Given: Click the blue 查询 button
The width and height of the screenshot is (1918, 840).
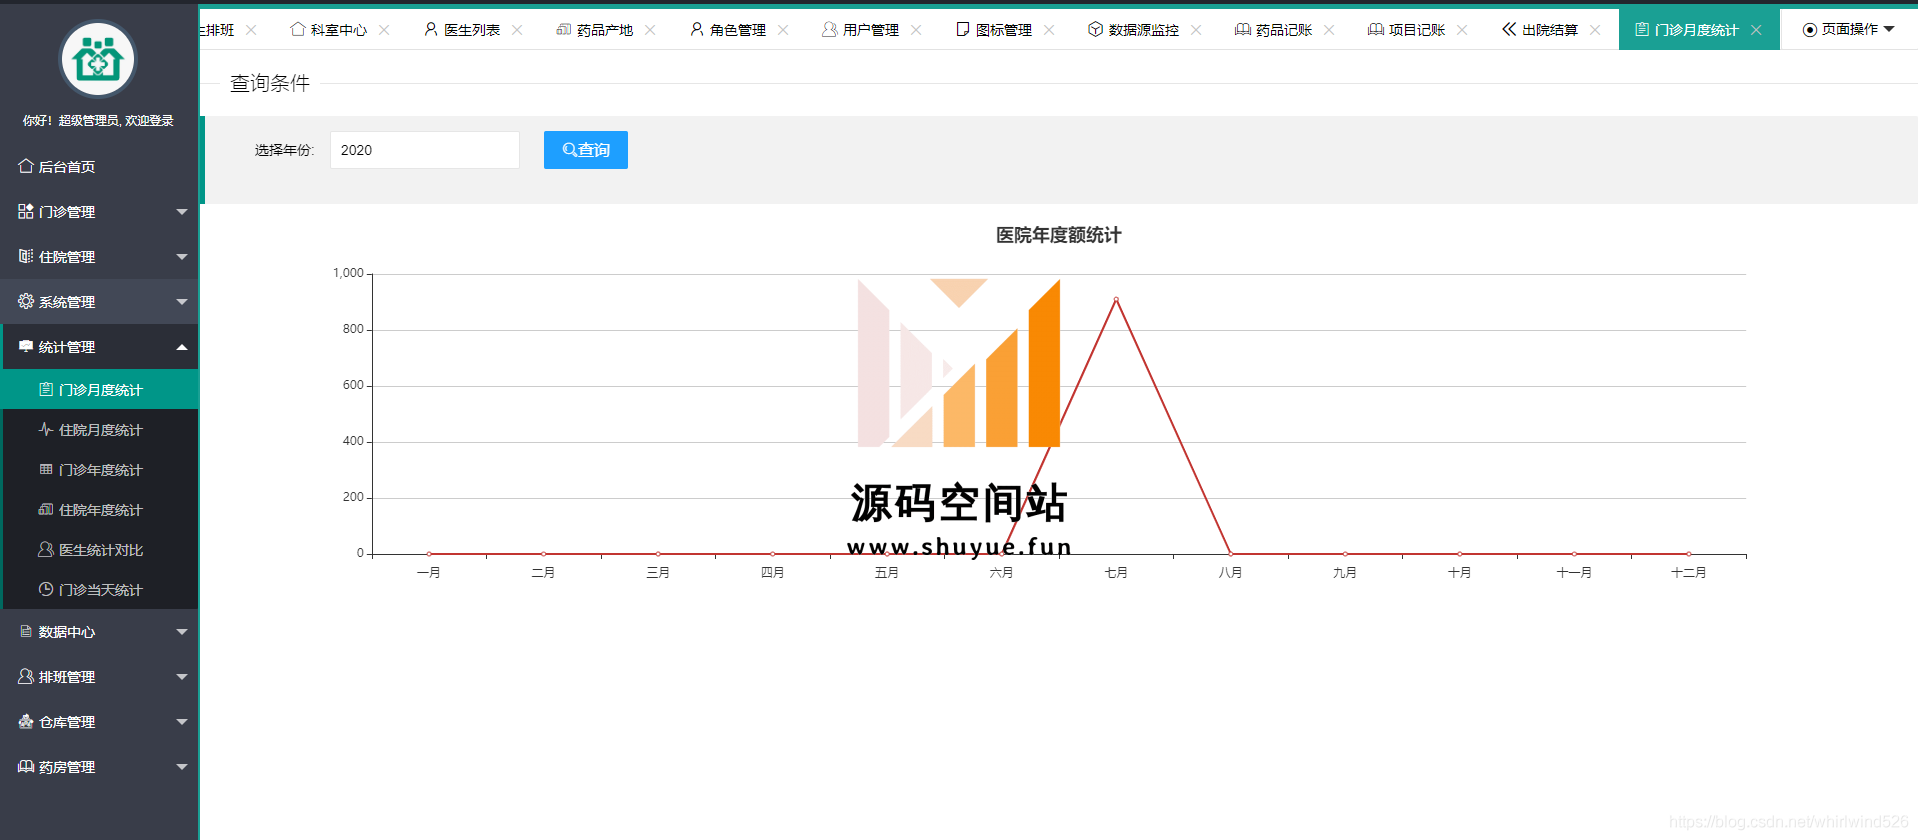Looking at the screenshot, I should pos(585,150).
